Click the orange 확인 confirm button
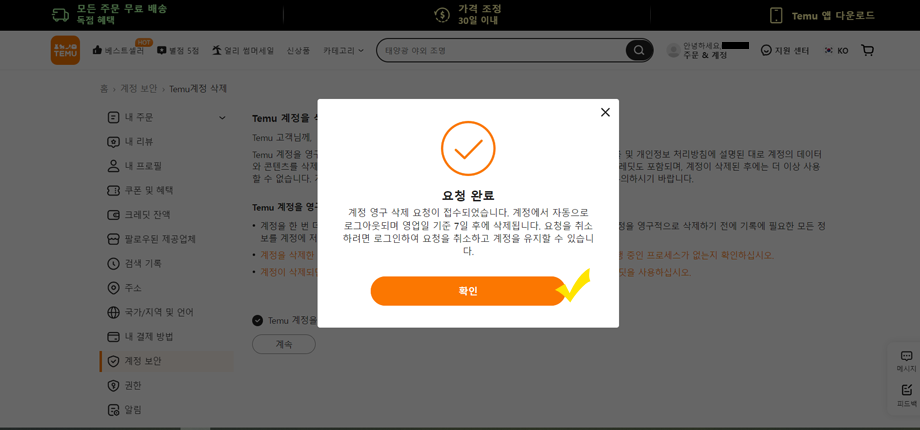The width and height of the screenshot is (920, 430). pyautogui.click(x=468, y=291)
